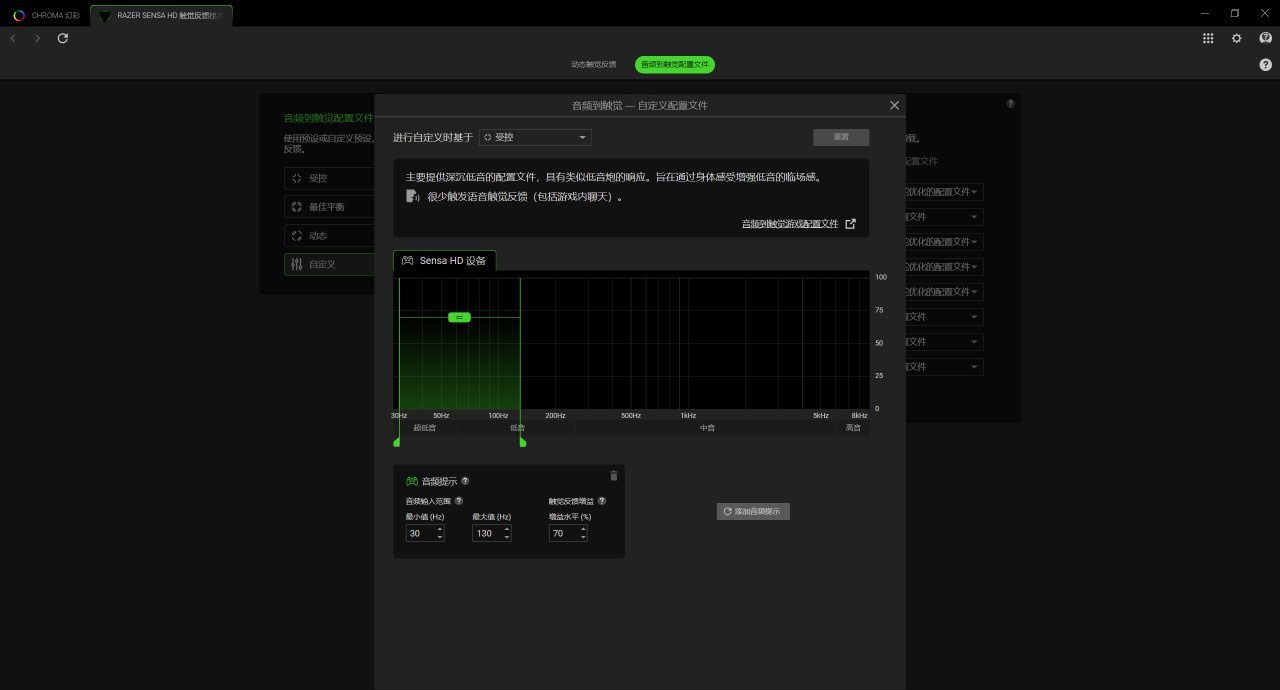Decrease the 增益水平 (%) value
The width and height of the screenshot is (1280, 690).
point(584,538)
